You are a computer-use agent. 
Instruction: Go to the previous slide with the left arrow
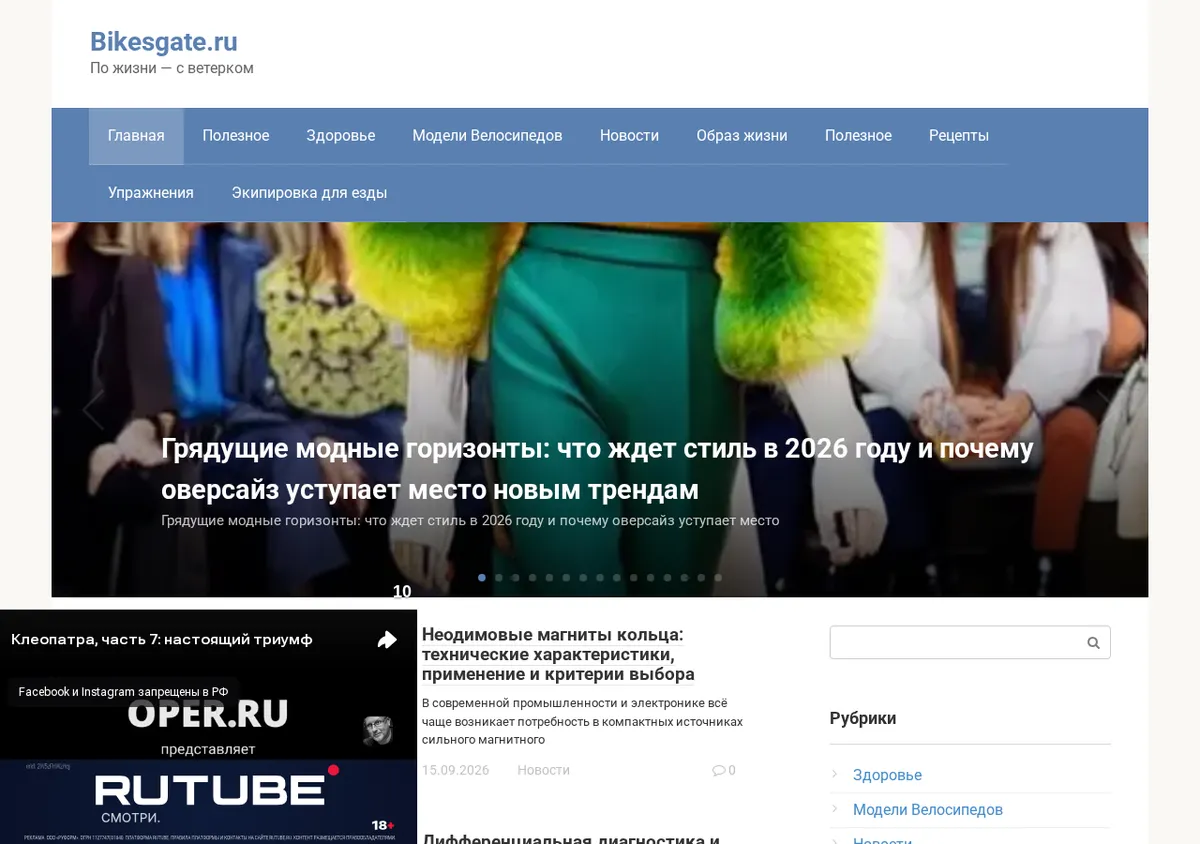(x=93, y=409)
